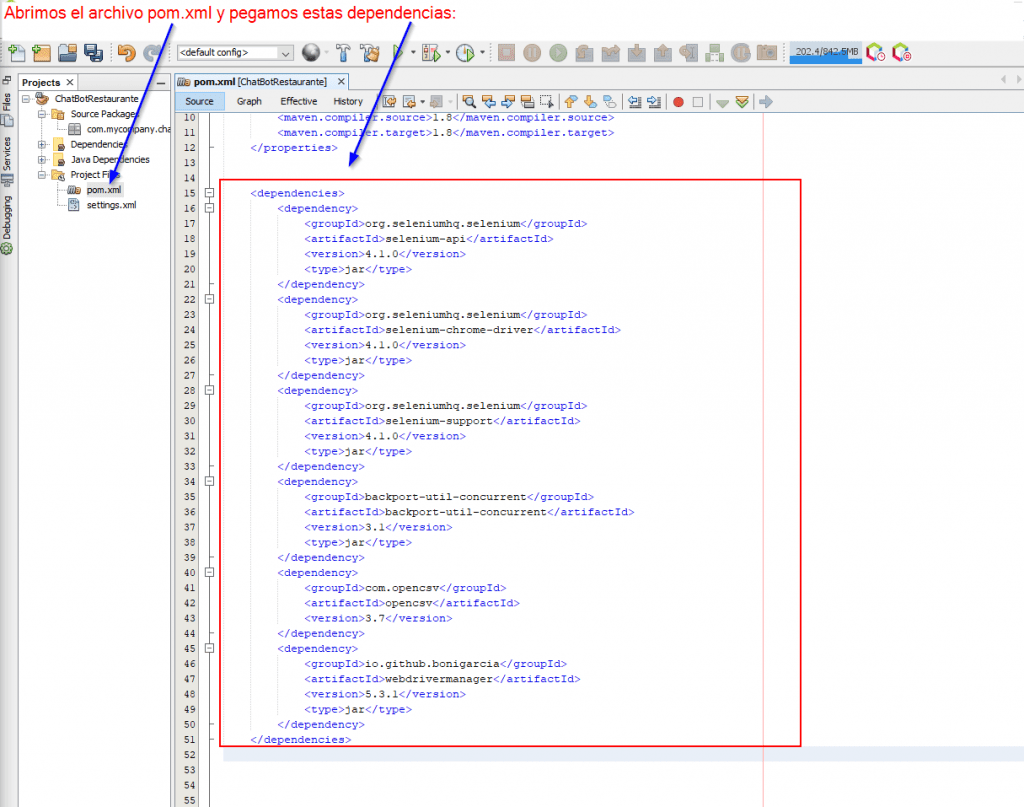Viewport: 1024px width, 807px height.
Task: Expand the Java Dependencies tree node
Action: [x=42, y=160]
